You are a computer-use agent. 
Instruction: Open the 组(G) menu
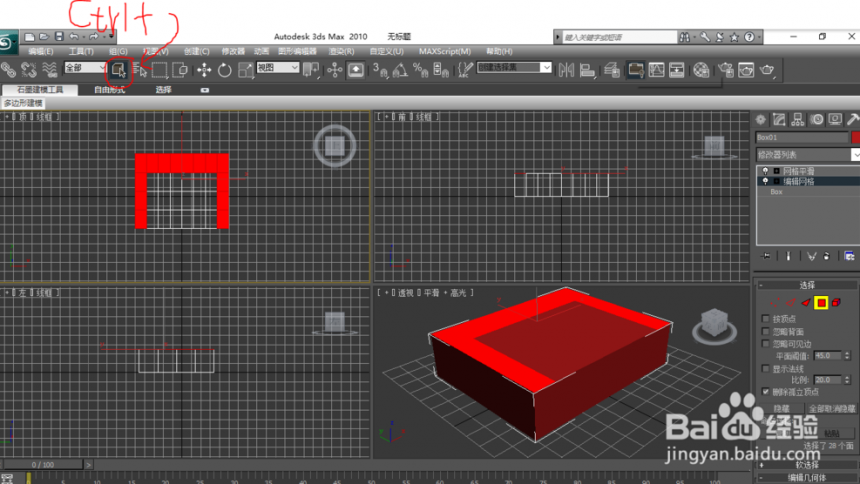pyautogui.click(x=118, y=51)
